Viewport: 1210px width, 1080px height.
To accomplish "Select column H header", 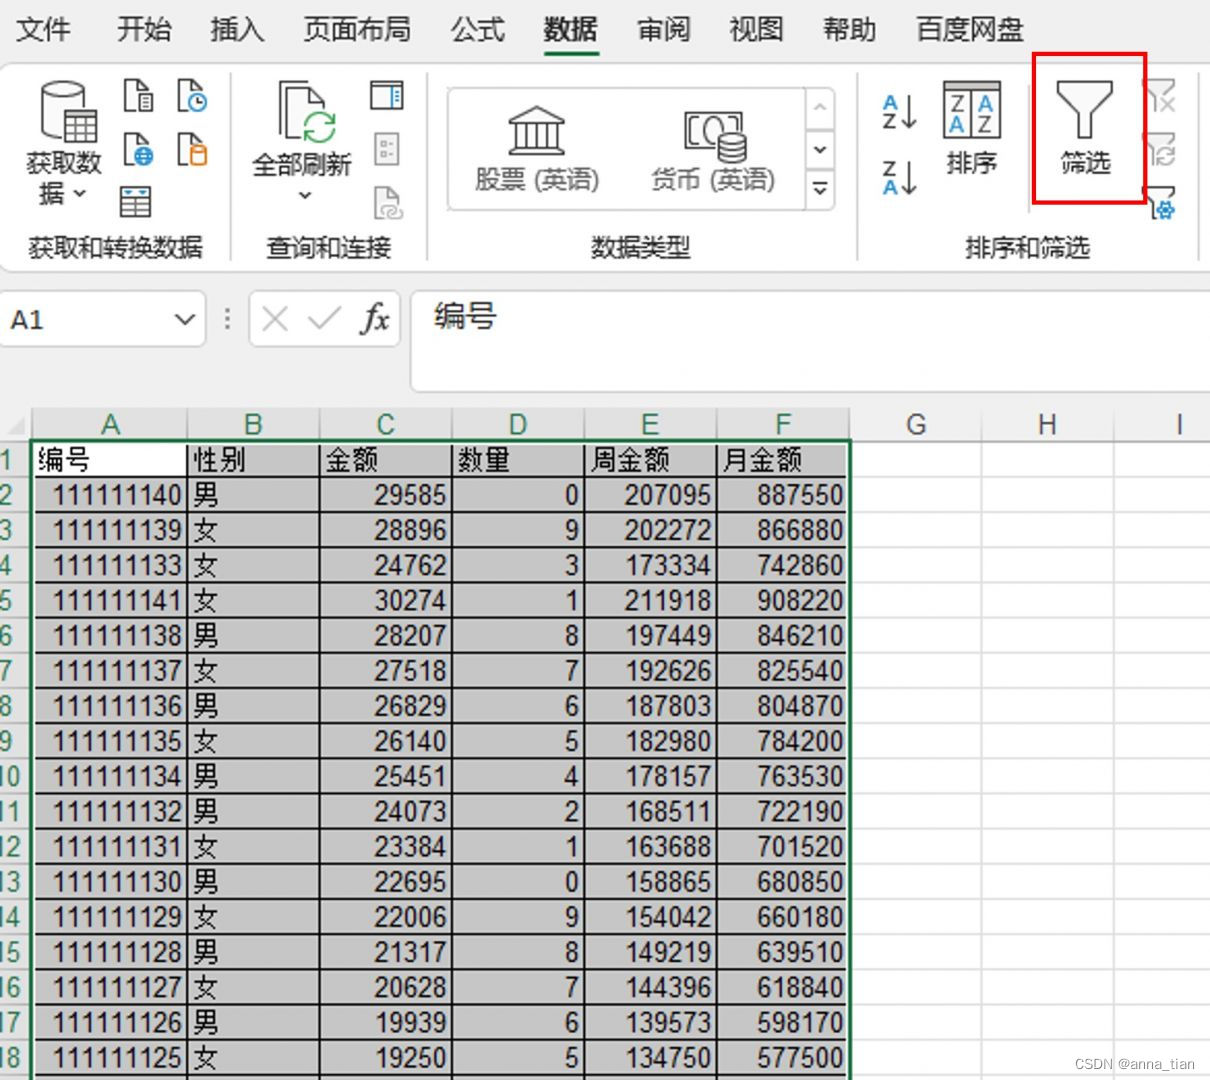I will pos(1047,424).
